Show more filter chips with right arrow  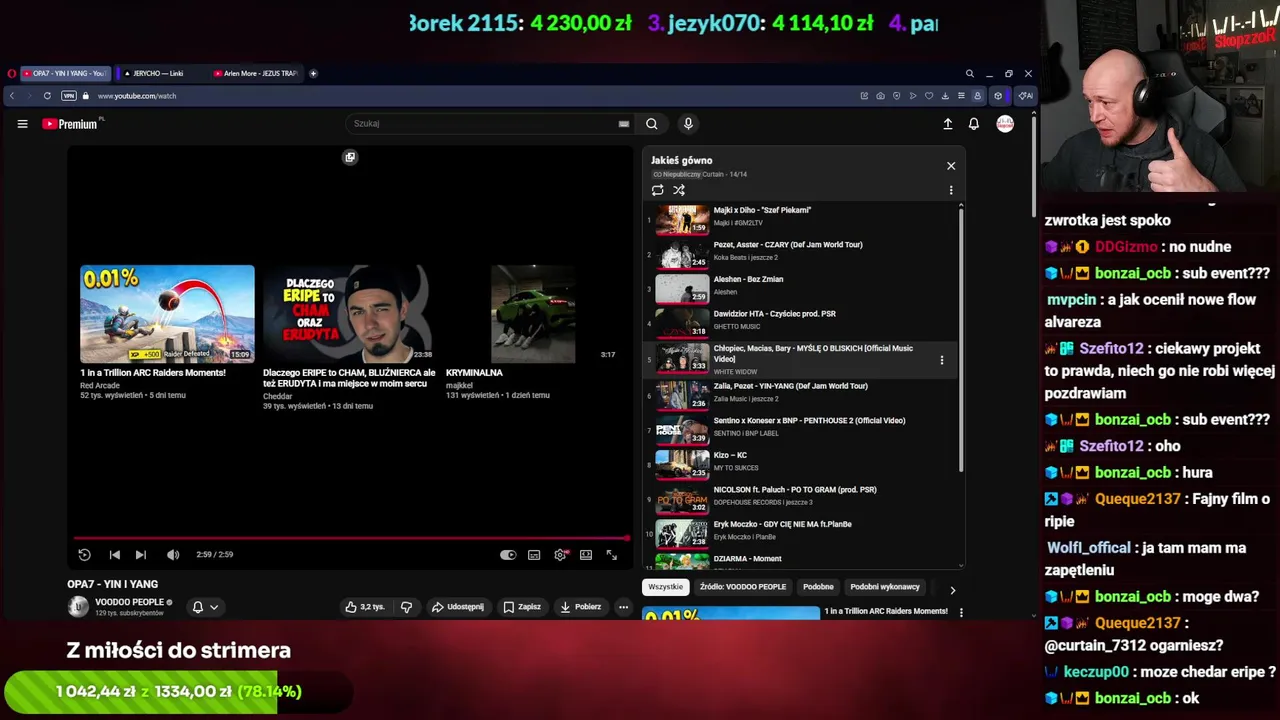952,590
